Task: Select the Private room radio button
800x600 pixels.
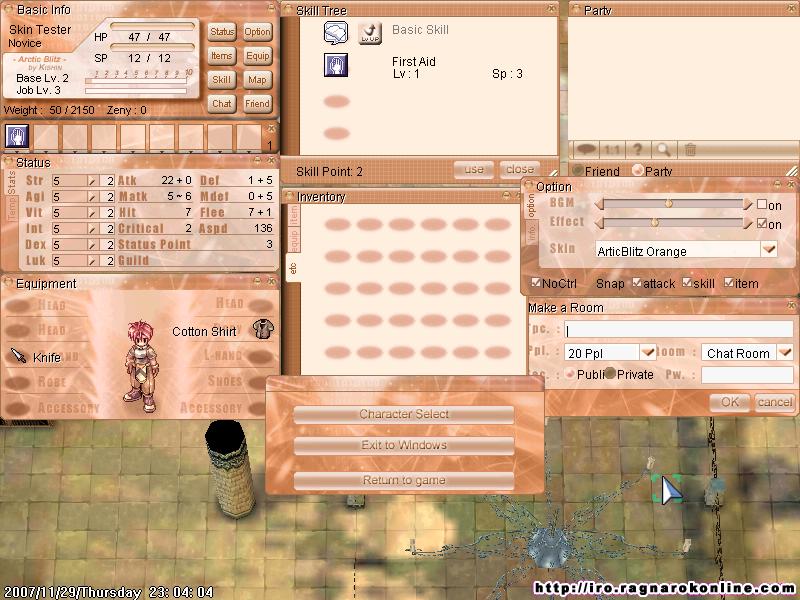Action: click(x=609, y=373)
